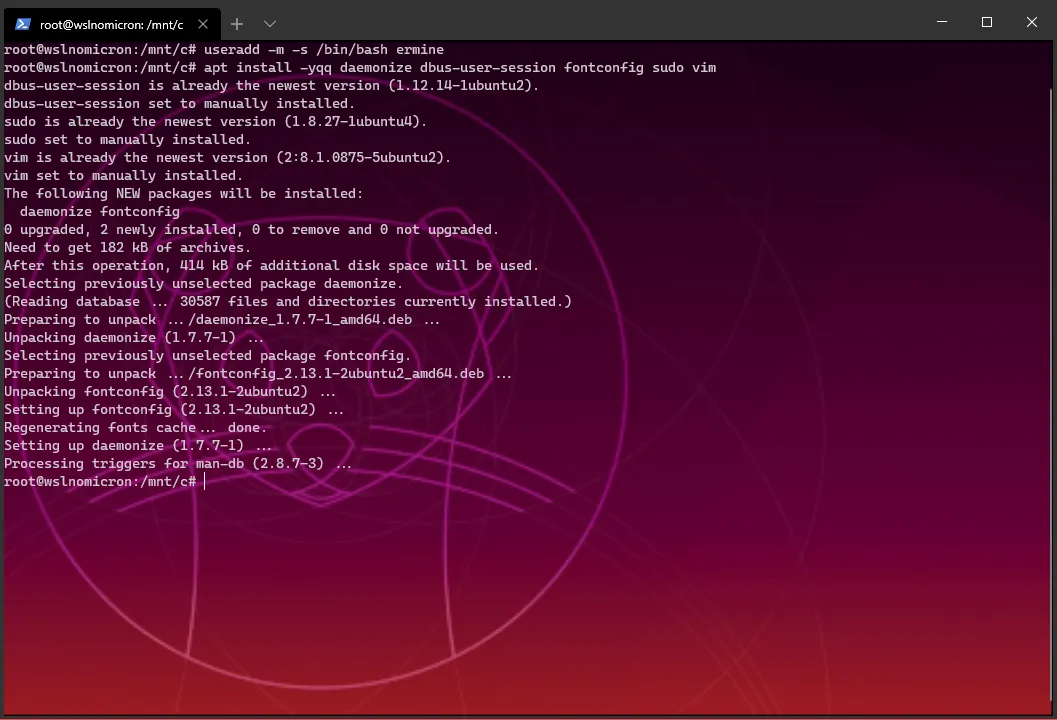Click the 'Regenerating fonts cache... done.' line
The image size is (1057, 720).
(x=136, y=427)
